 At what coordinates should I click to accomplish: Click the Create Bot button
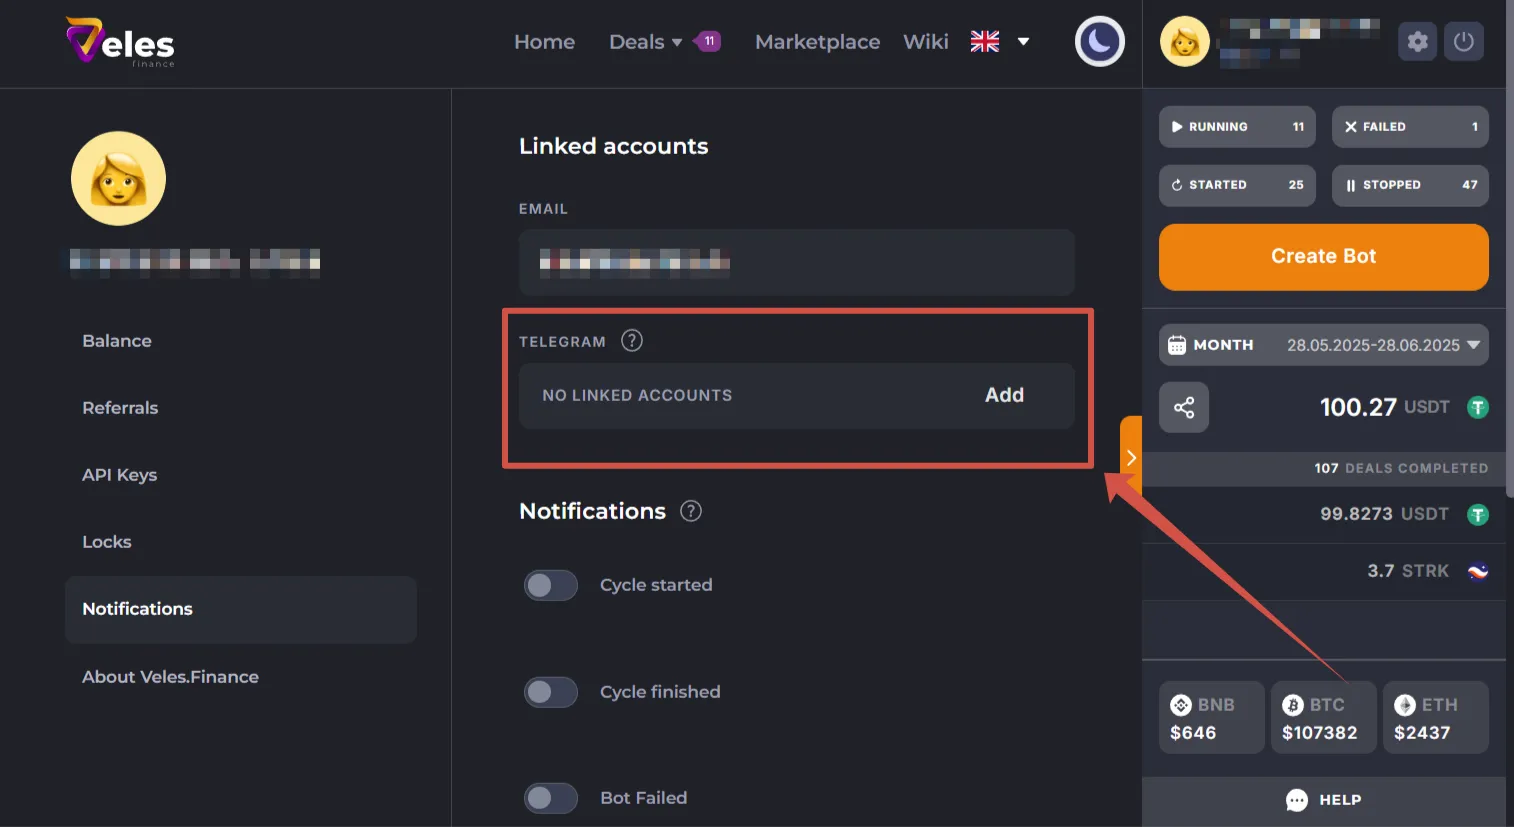1323,257
